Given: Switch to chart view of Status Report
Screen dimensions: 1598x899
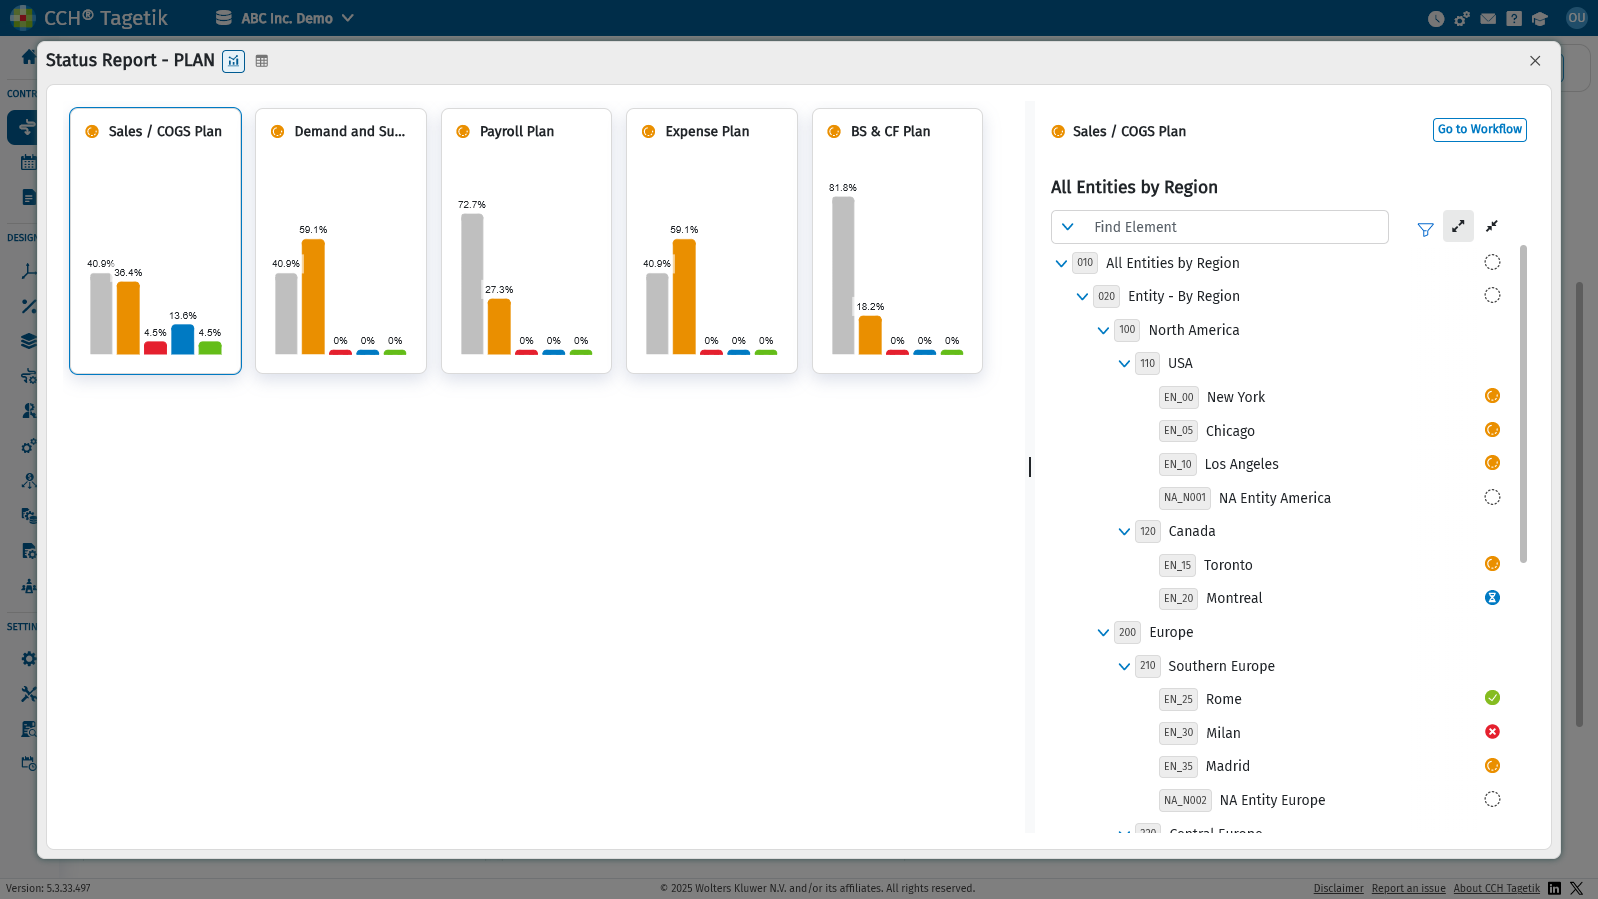Looking at the screenshot, I should click(233, 61).
